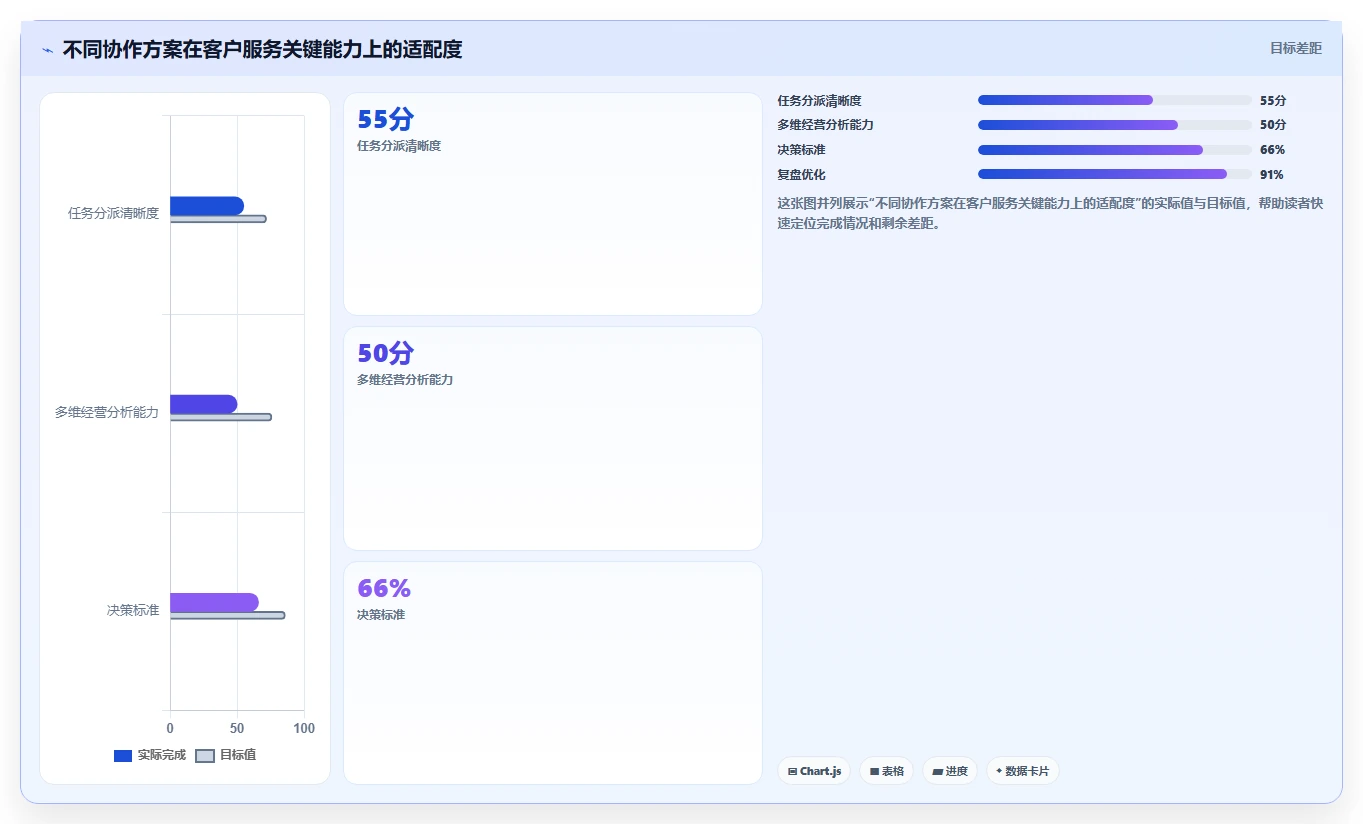Select the gray target bar for 任务分派清晰度
The height and width of the screenshot is (824, 1363).
(218, 219)
